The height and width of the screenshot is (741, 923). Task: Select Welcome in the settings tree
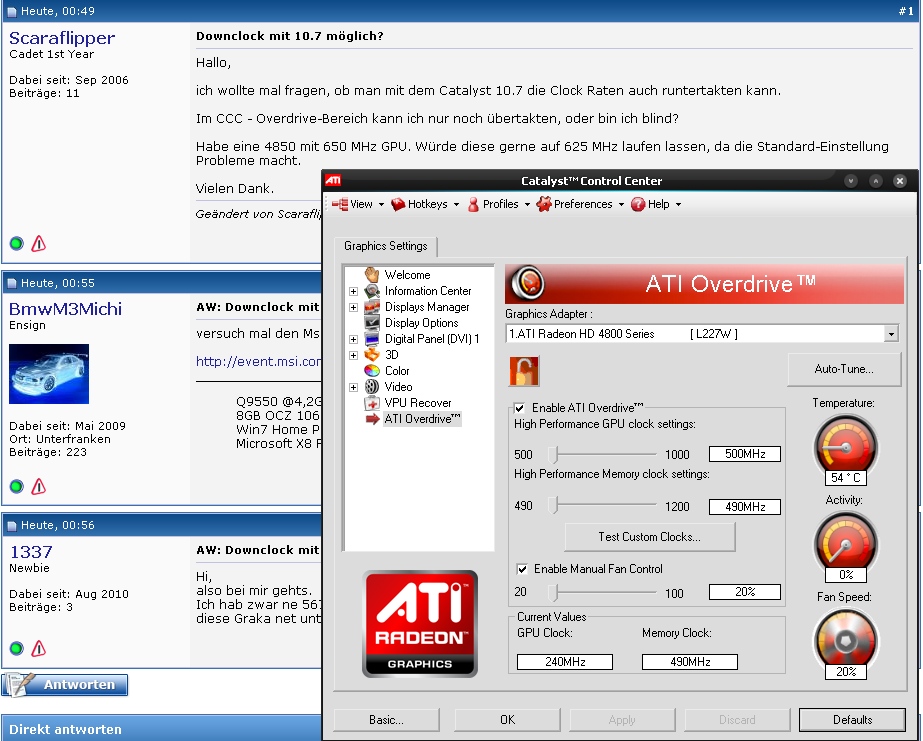[407, 275]
